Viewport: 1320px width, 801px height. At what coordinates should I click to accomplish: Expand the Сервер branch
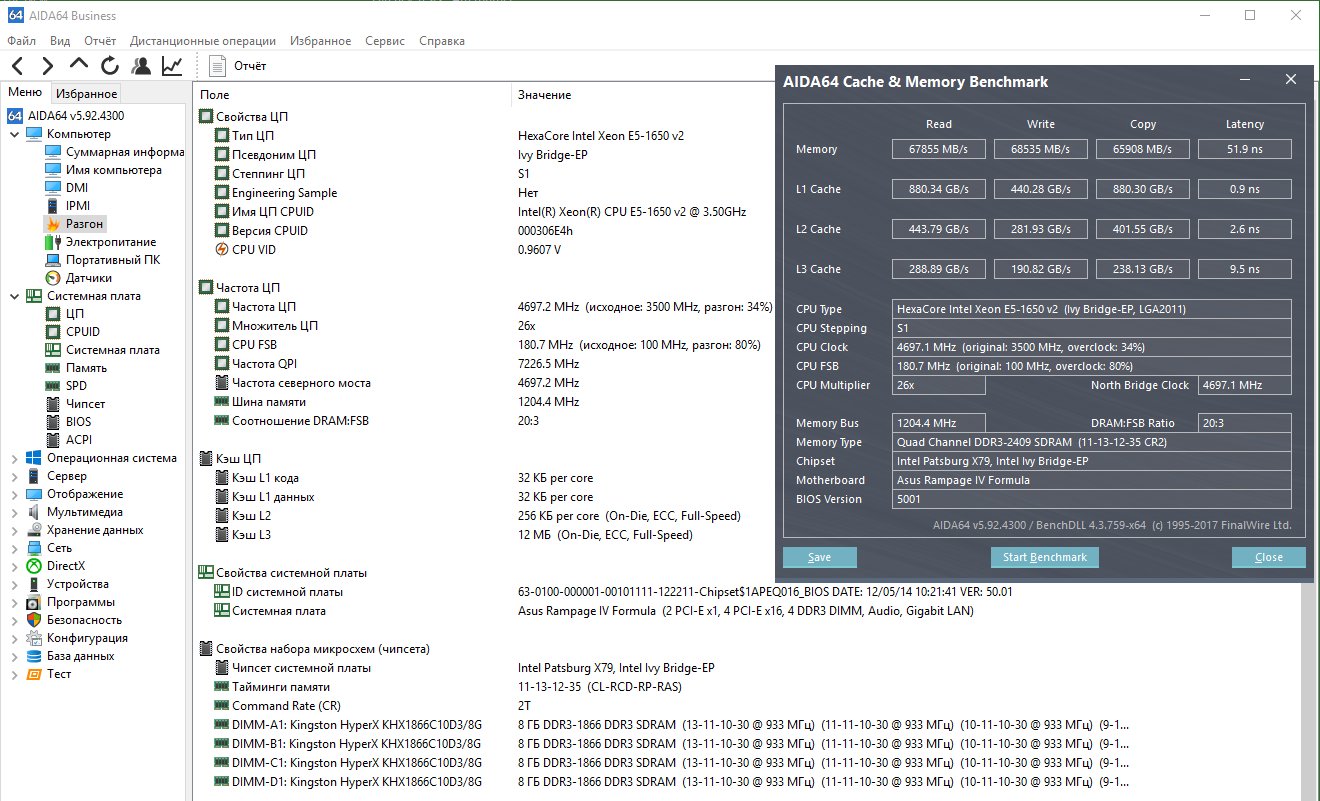point(14,476)
